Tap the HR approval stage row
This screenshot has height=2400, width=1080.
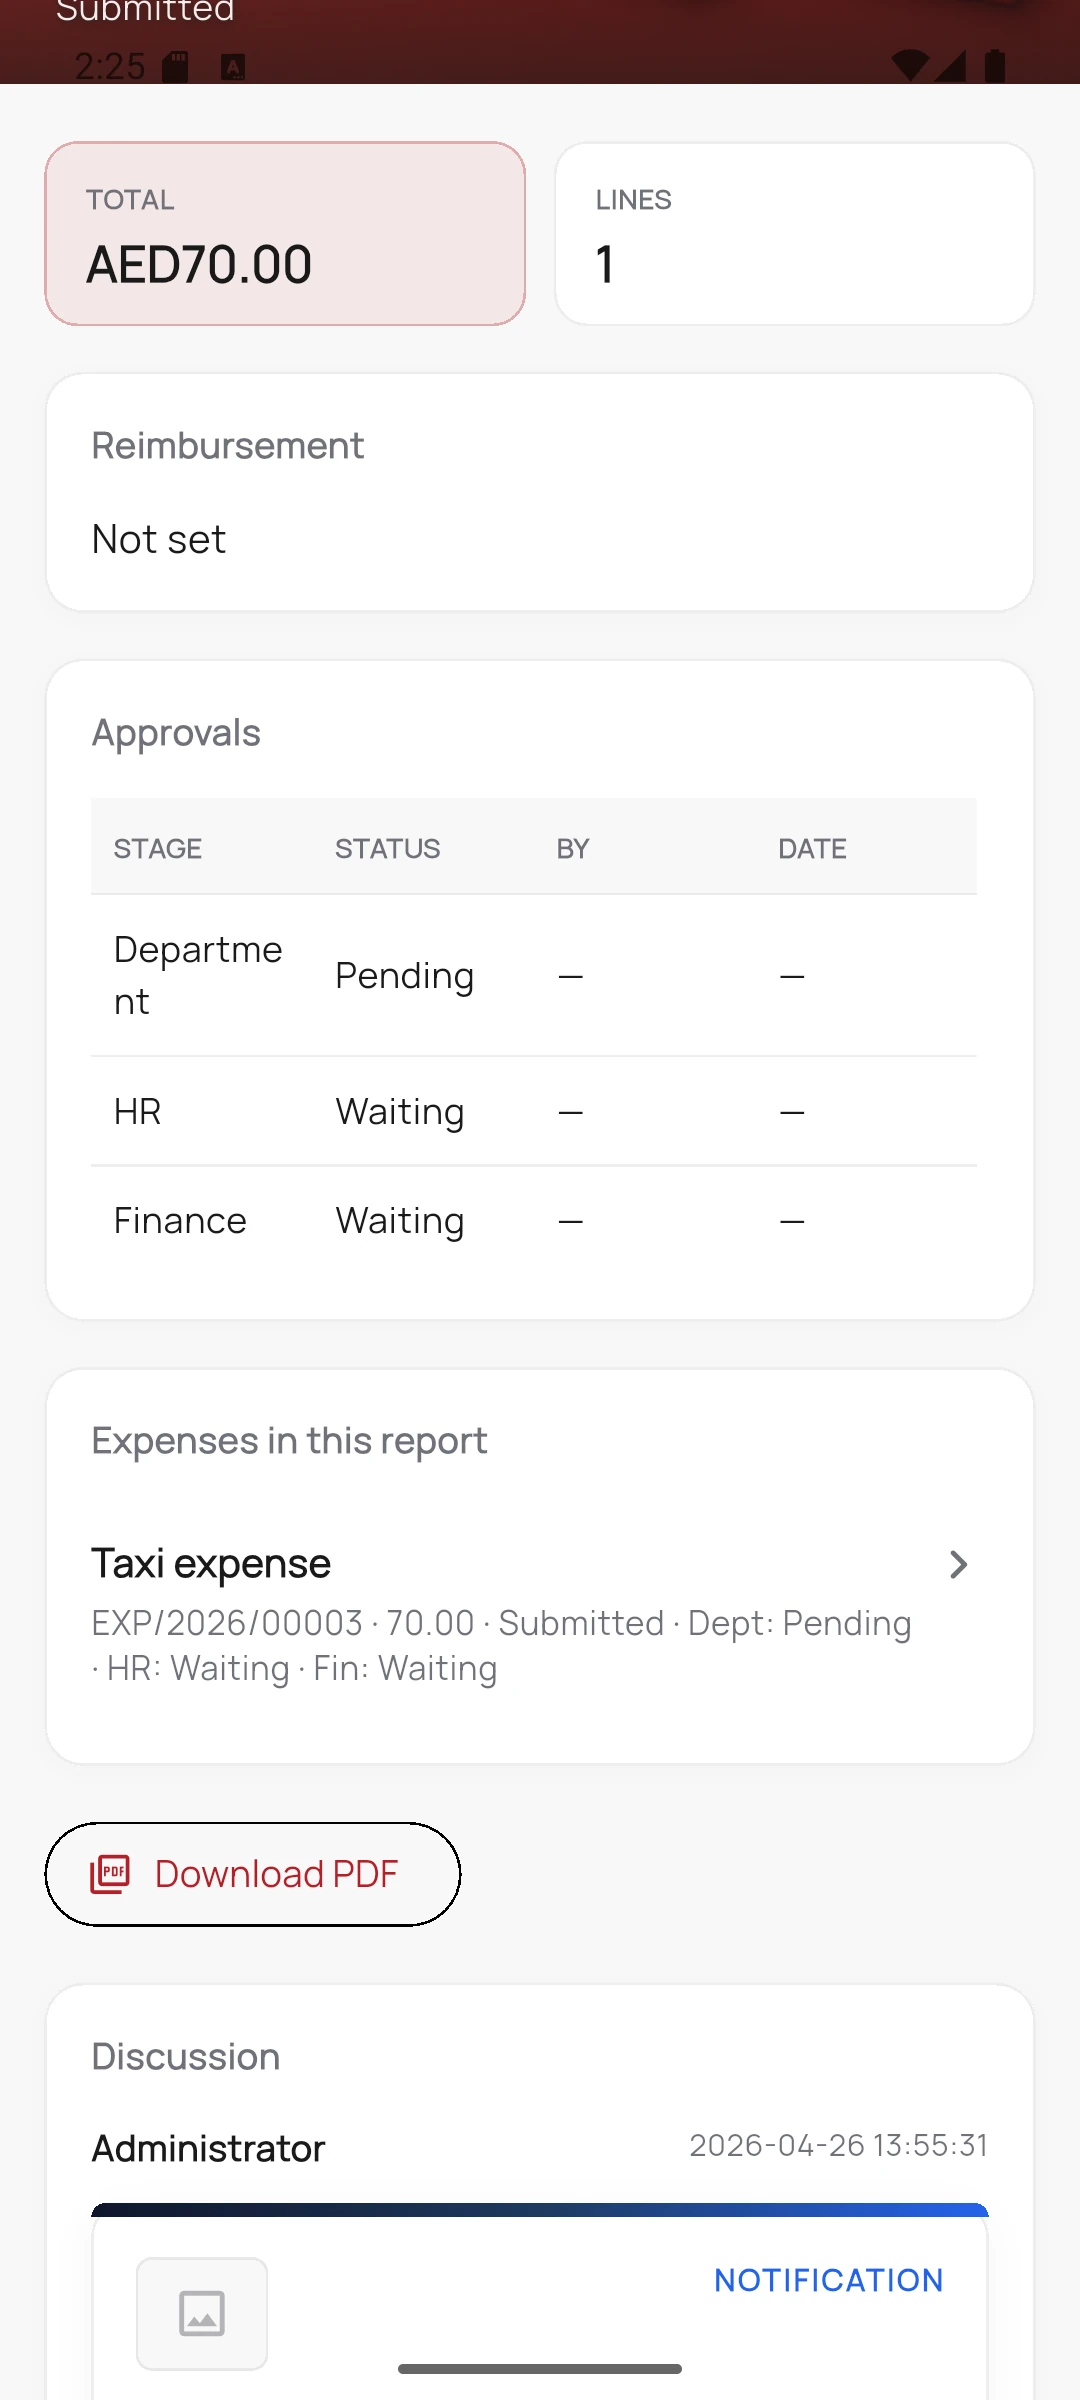(534, 1111)
